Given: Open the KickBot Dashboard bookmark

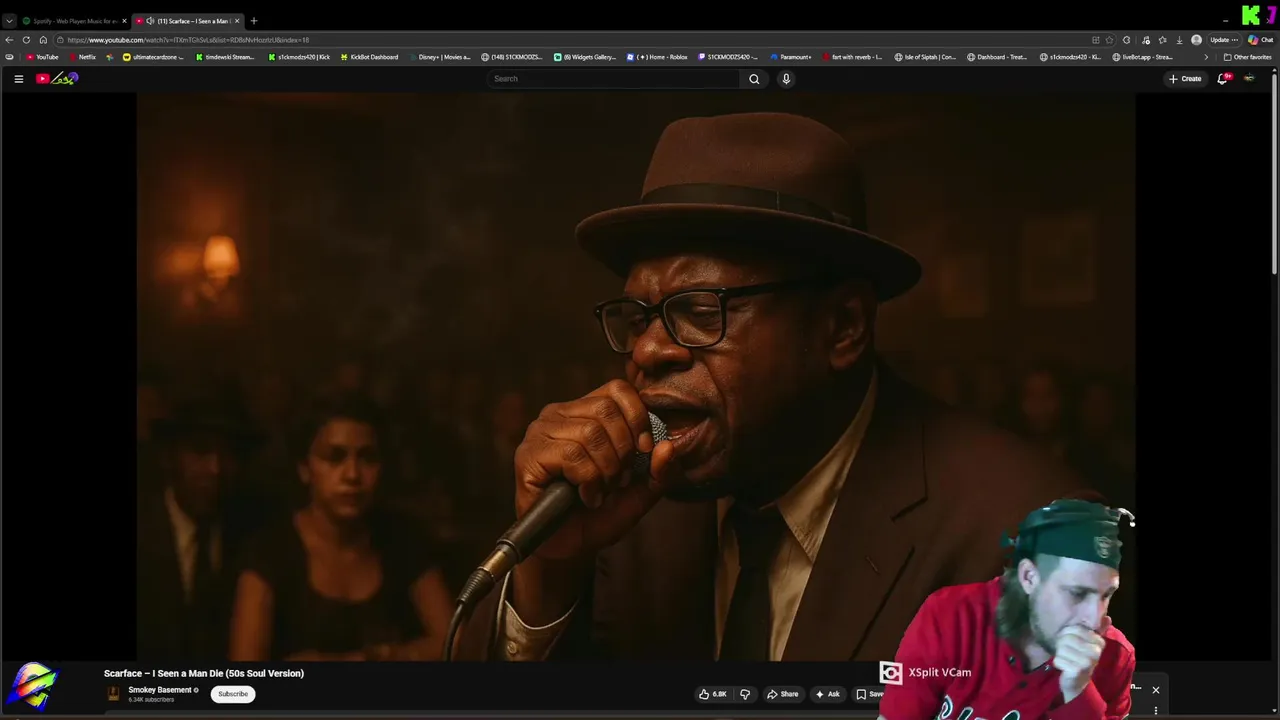Looking at the screenshot, I should point(369,57).
